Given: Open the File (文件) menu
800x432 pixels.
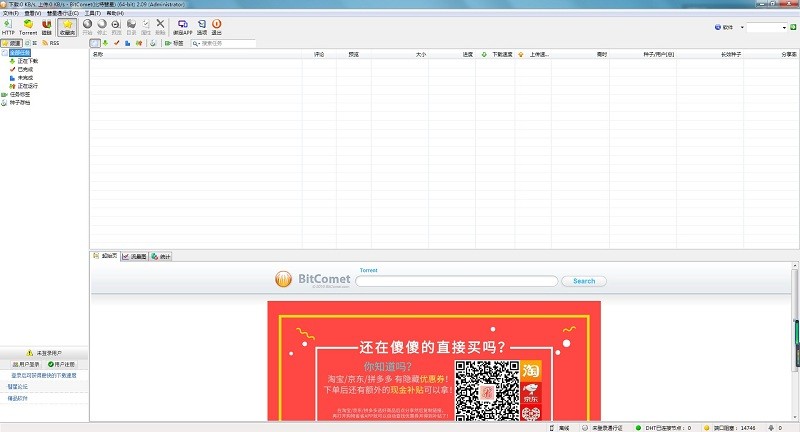Looking at the screenshot, I should (10, 13).
